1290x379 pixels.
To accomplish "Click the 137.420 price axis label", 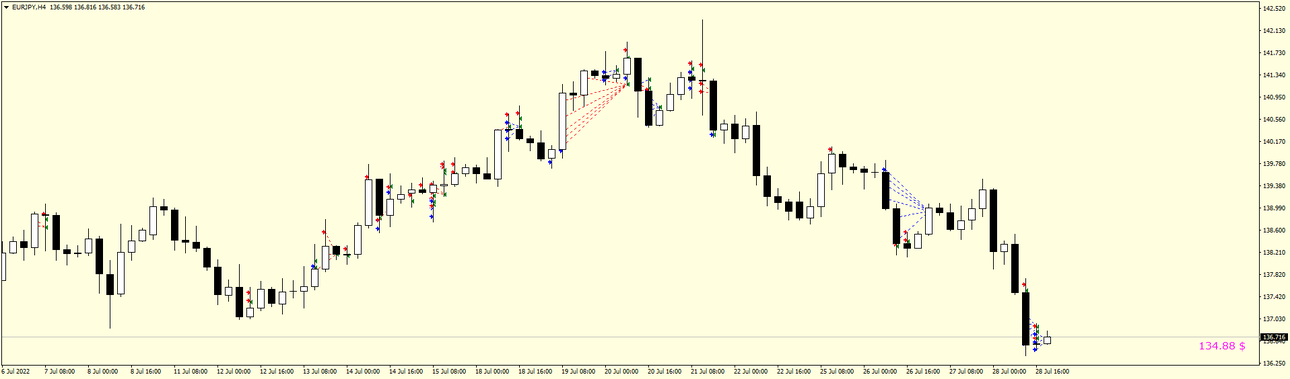I will coord(1274,296).
